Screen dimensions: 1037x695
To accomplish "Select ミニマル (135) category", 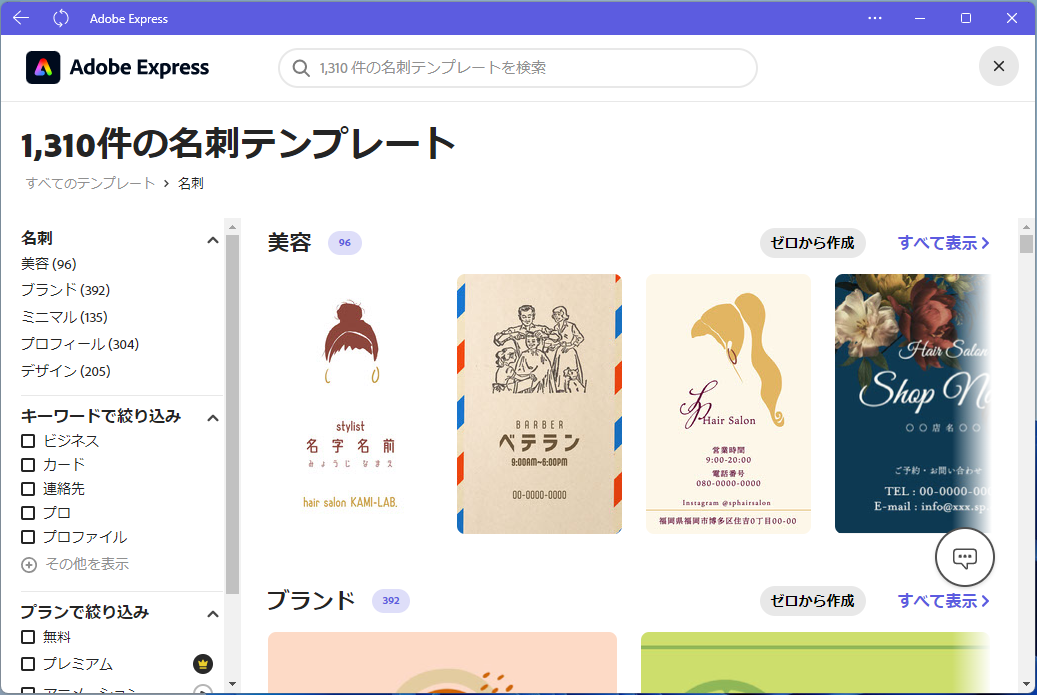I will pos(64,317).
